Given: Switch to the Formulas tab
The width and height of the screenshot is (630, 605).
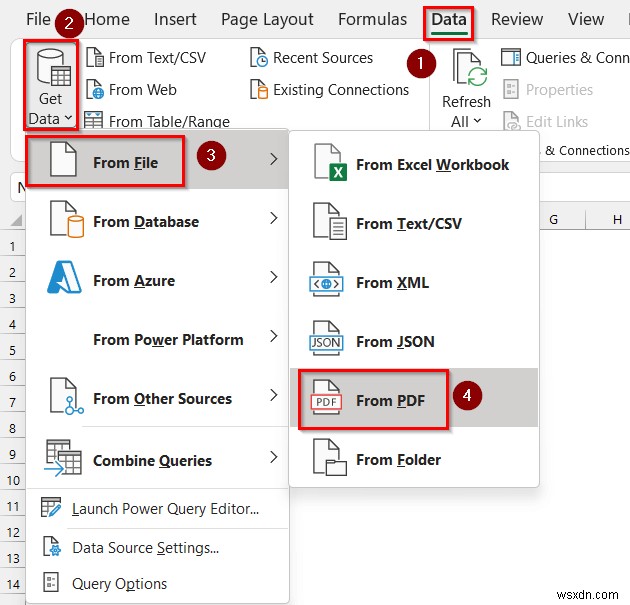Looking at the screenshot, I should coord(372,19).
